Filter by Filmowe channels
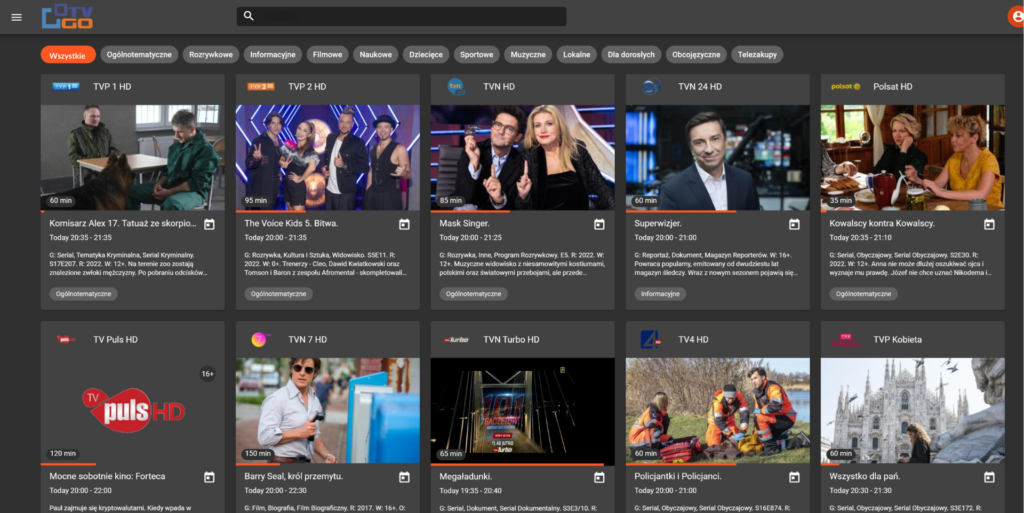The image size is (1024, 513). (x=327, y=55)
